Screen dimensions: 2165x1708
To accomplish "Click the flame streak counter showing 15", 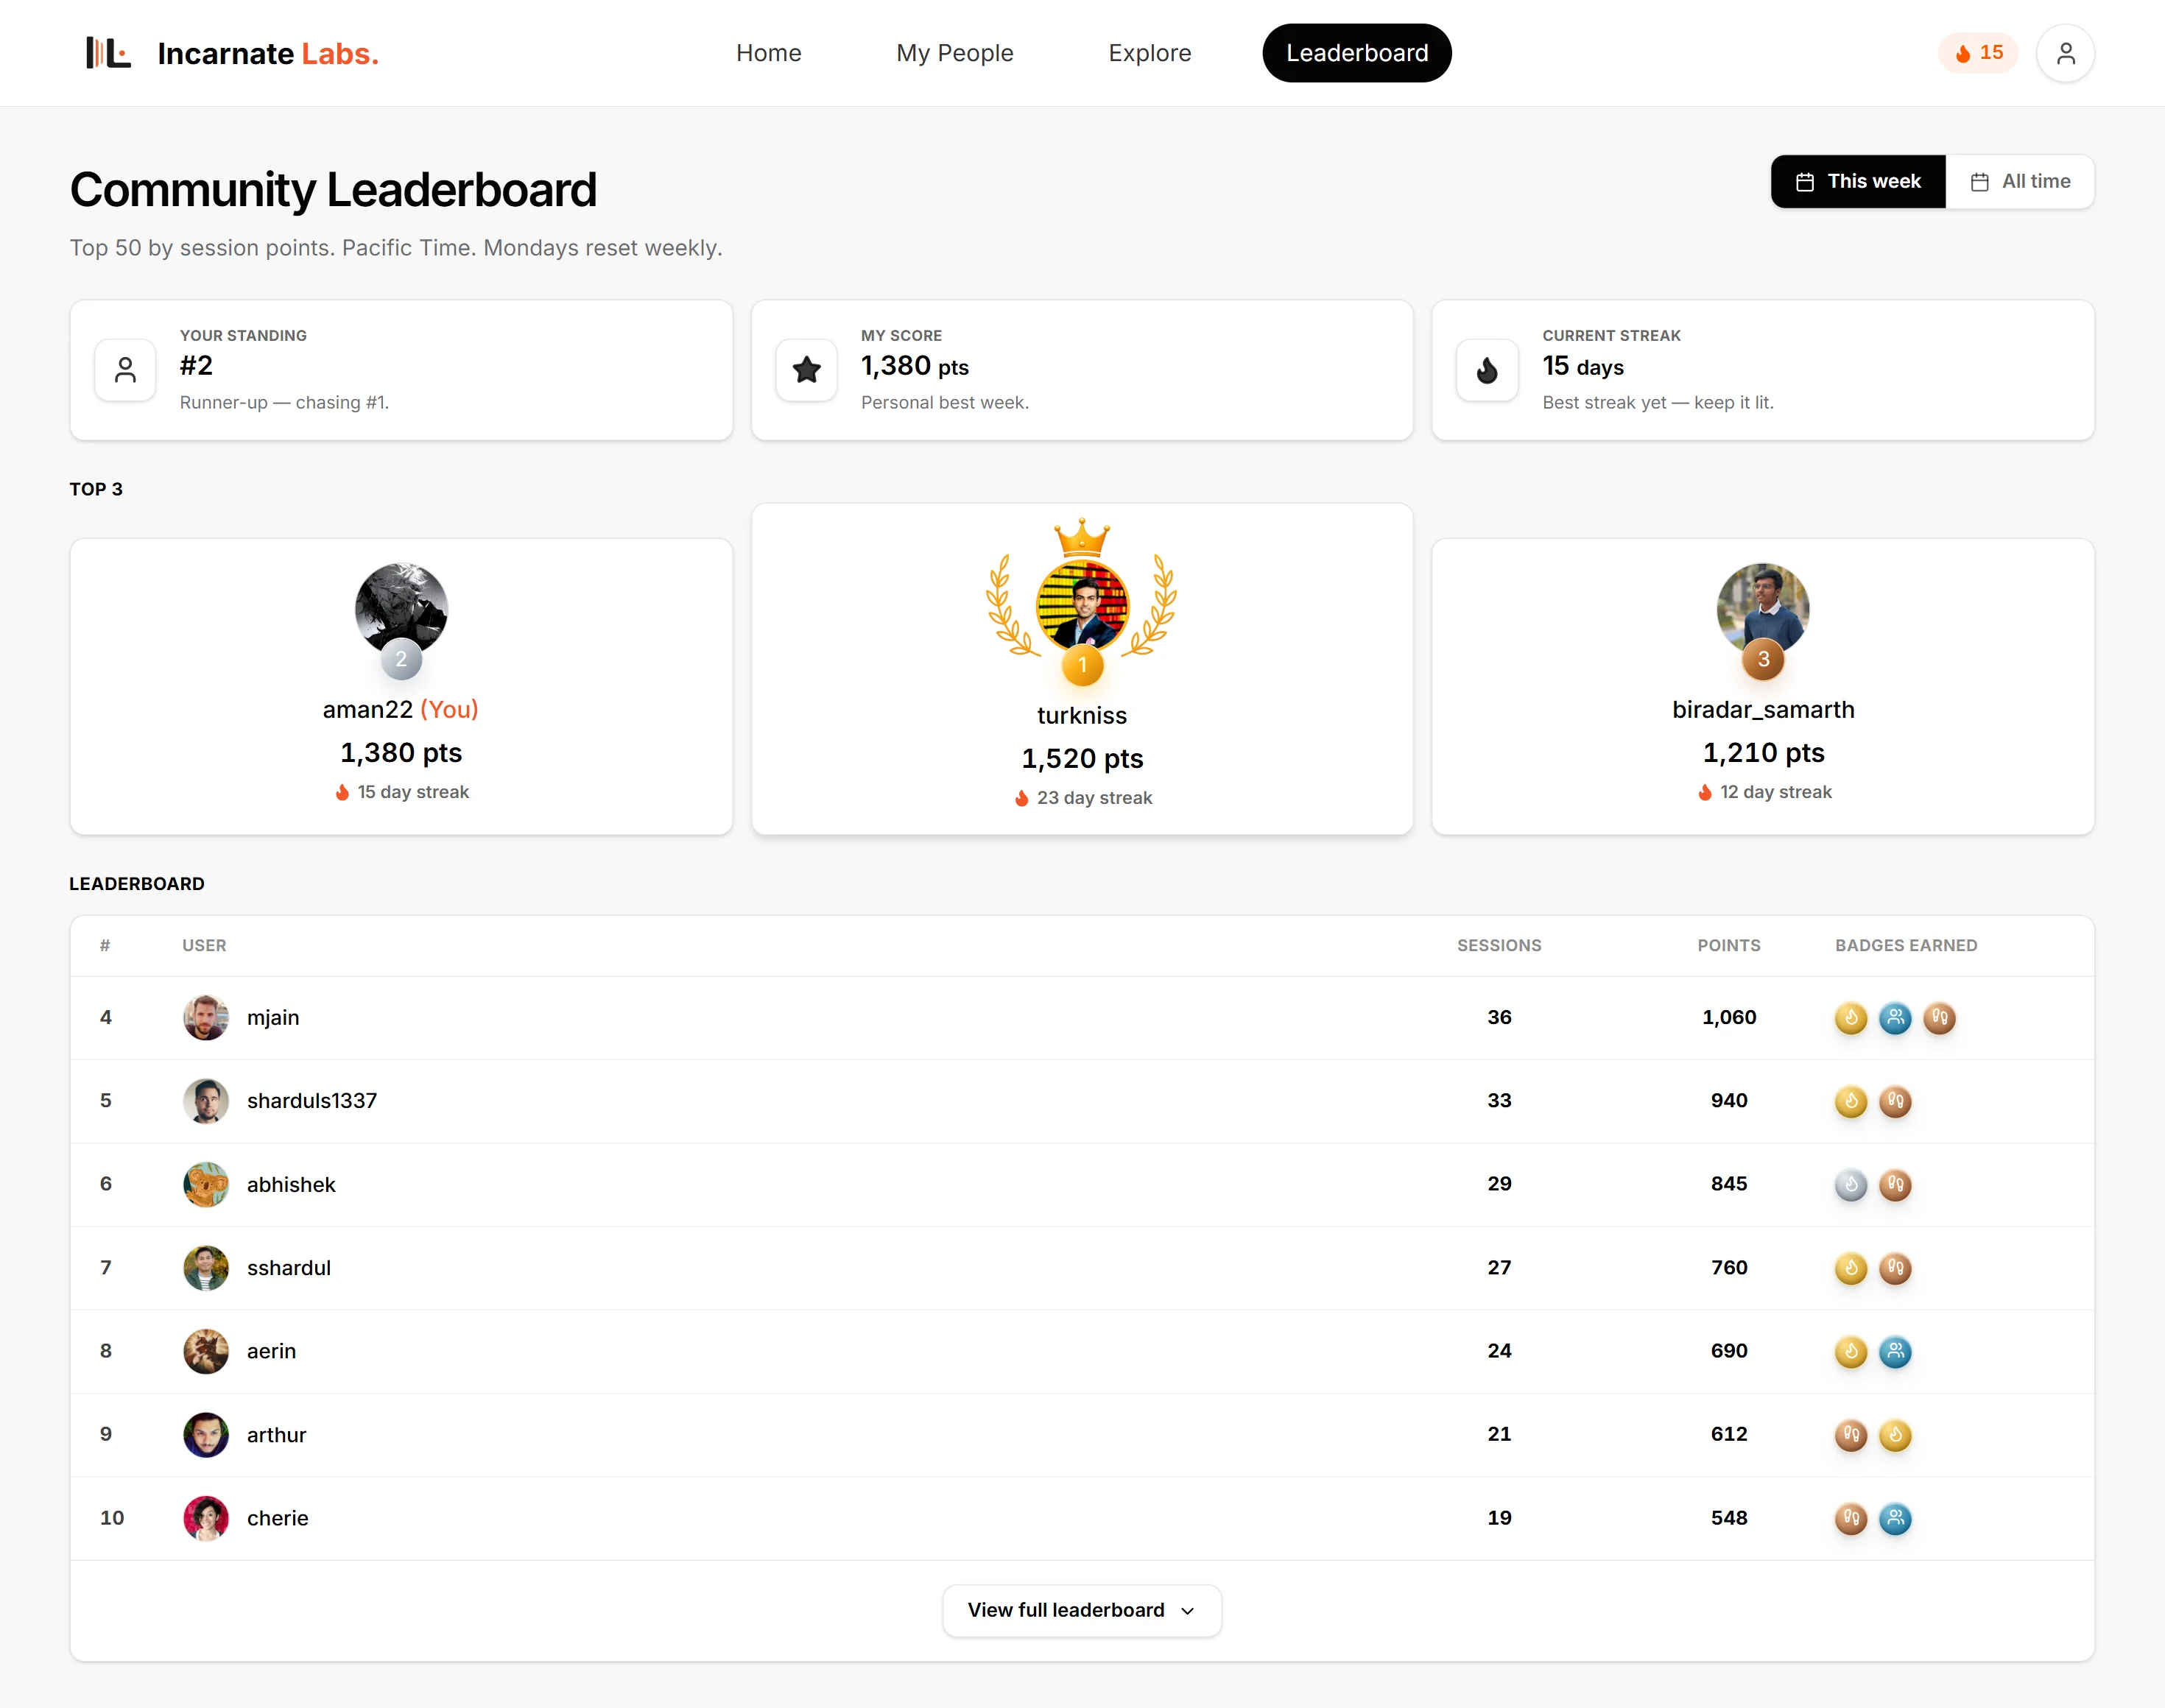I will [x=1978, y=53].
